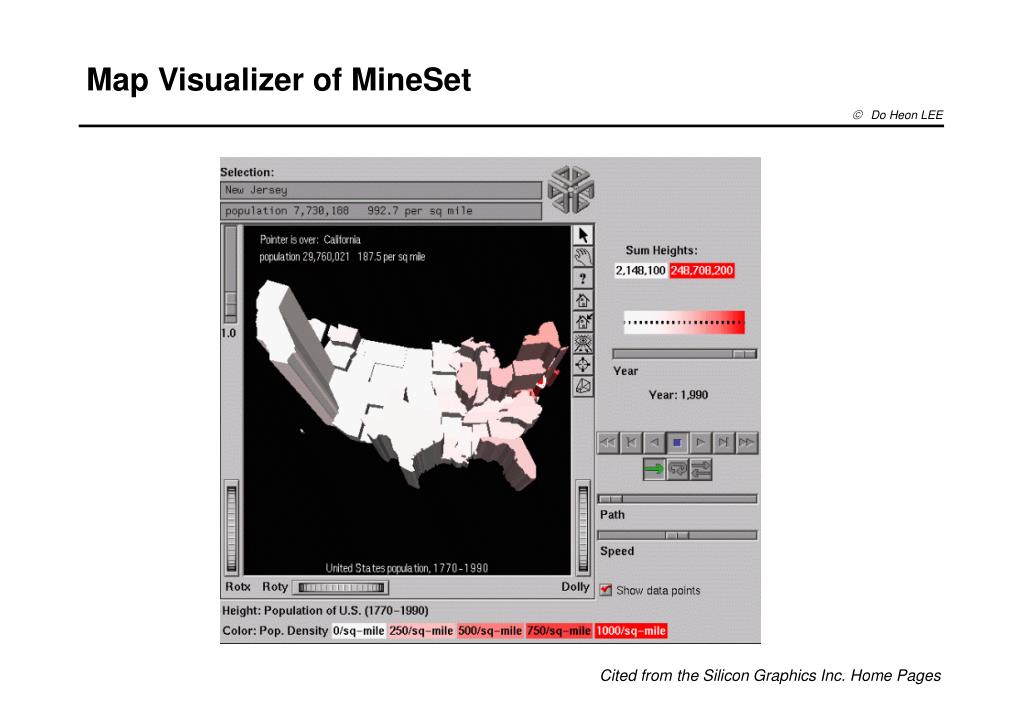Go to home viewpoint icon
The image size is (1023, 708).
pyautogui.click(x=583, y=300)
